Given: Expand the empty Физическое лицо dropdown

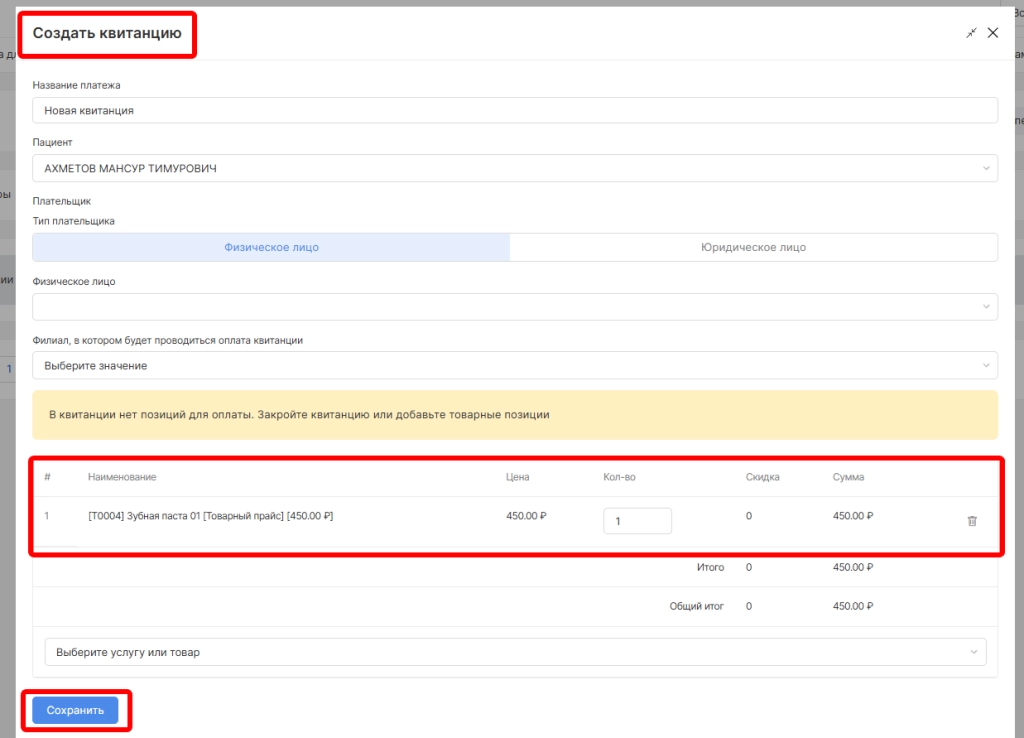Looking at the screenshot, I should tap(514, 307).
